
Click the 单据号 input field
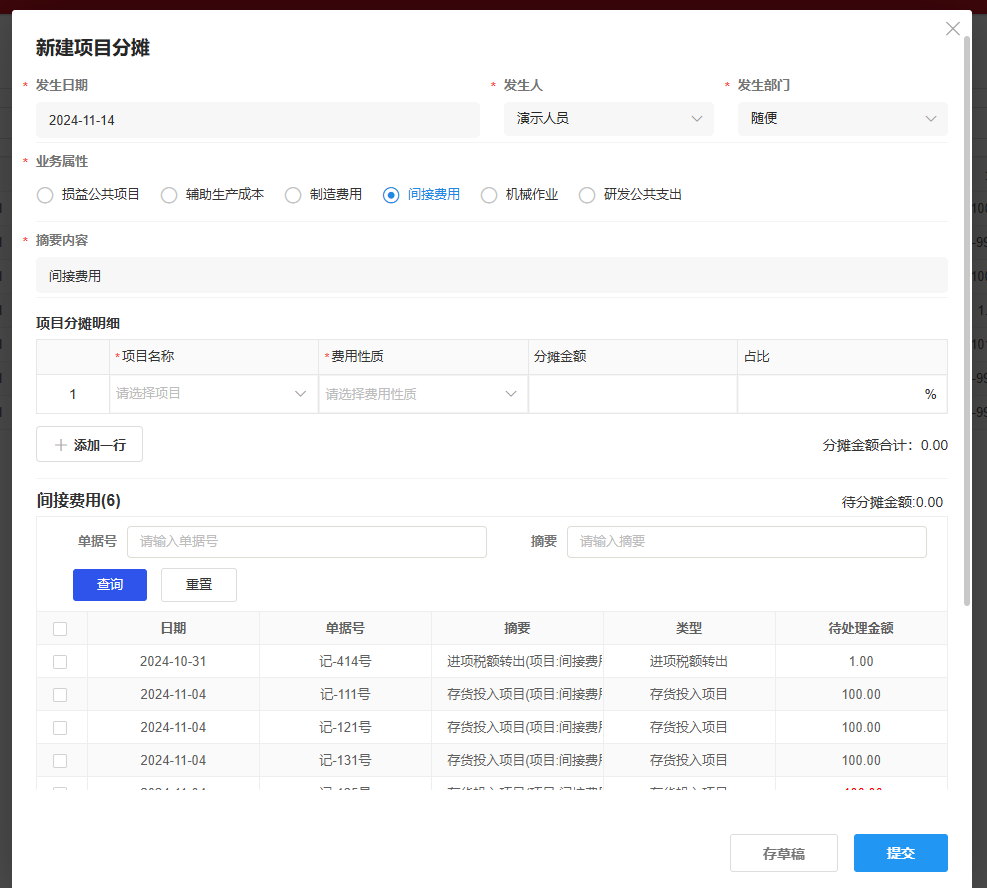point(306,541)
